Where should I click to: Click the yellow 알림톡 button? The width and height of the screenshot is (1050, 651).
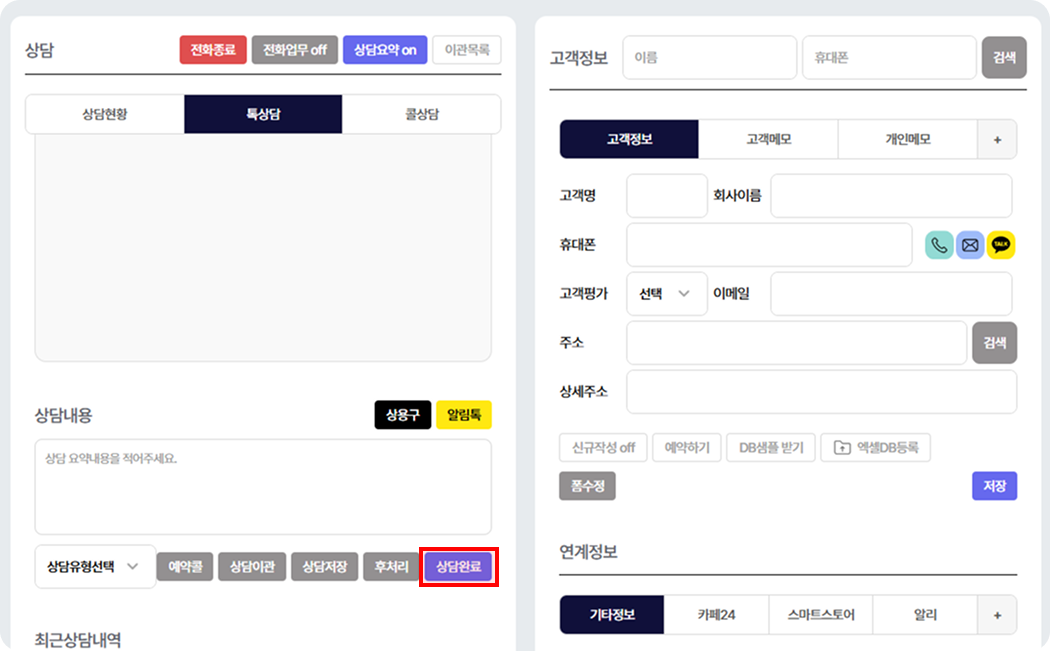(x=464, y=415)
